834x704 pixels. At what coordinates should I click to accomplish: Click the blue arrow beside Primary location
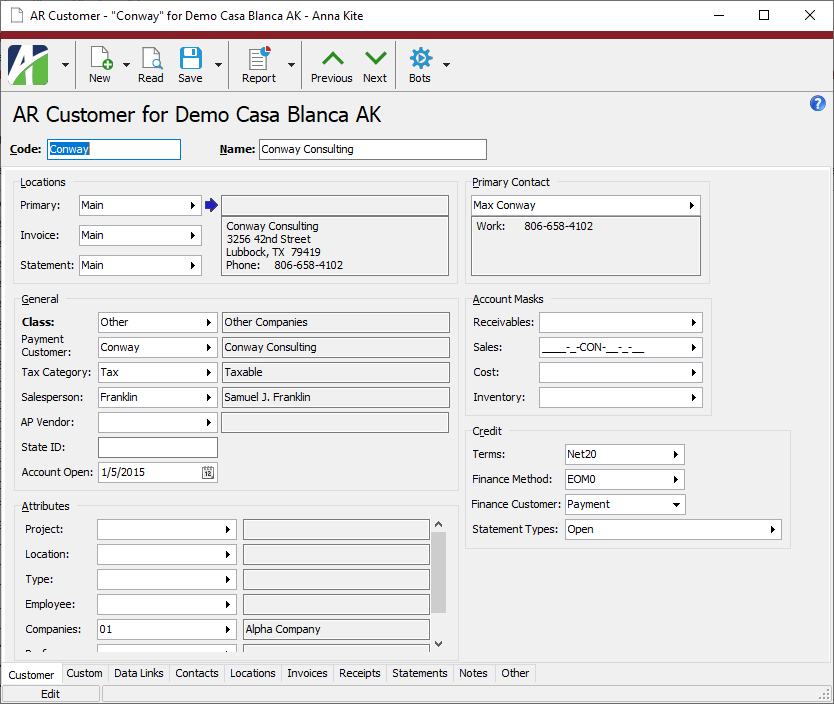click(211, 205)
